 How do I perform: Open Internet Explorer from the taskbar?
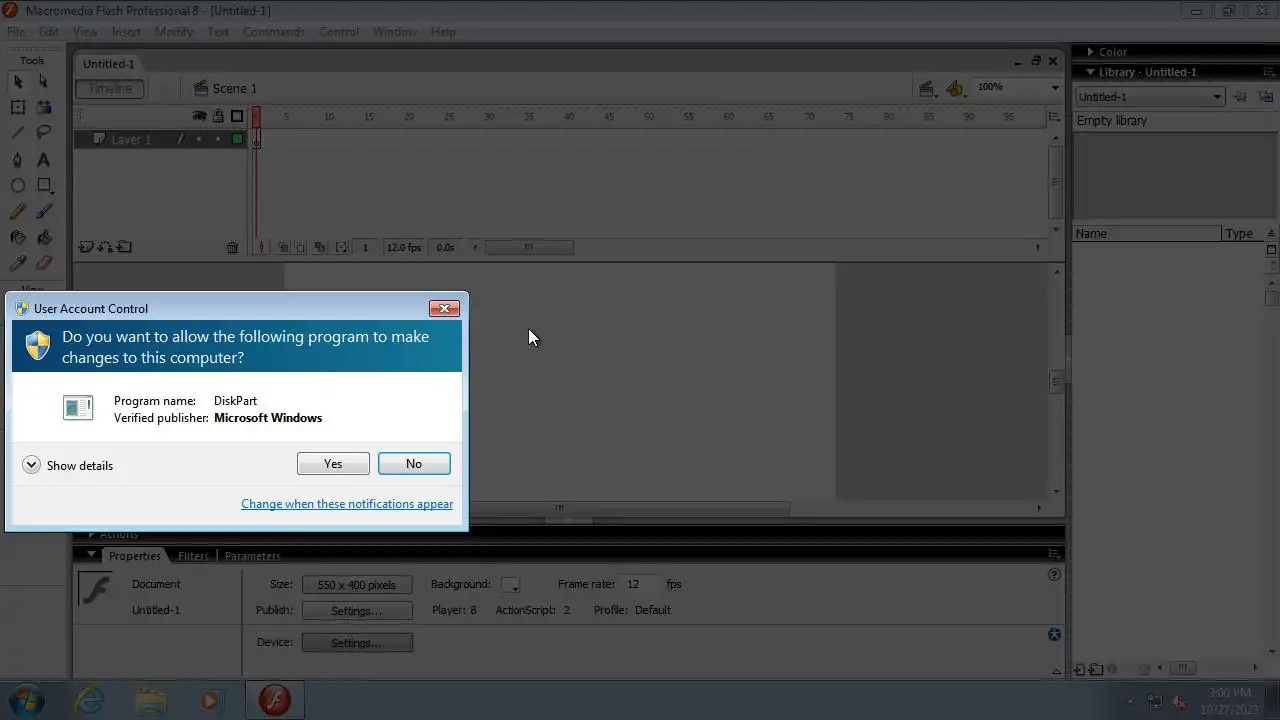[x=88, y=701]
